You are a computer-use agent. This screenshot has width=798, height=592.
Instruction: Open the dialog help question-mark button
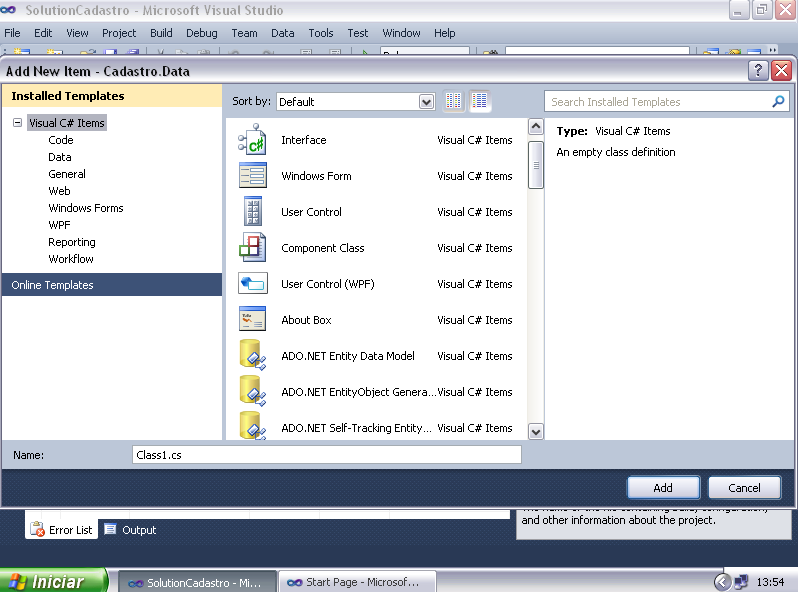(758, 70)
